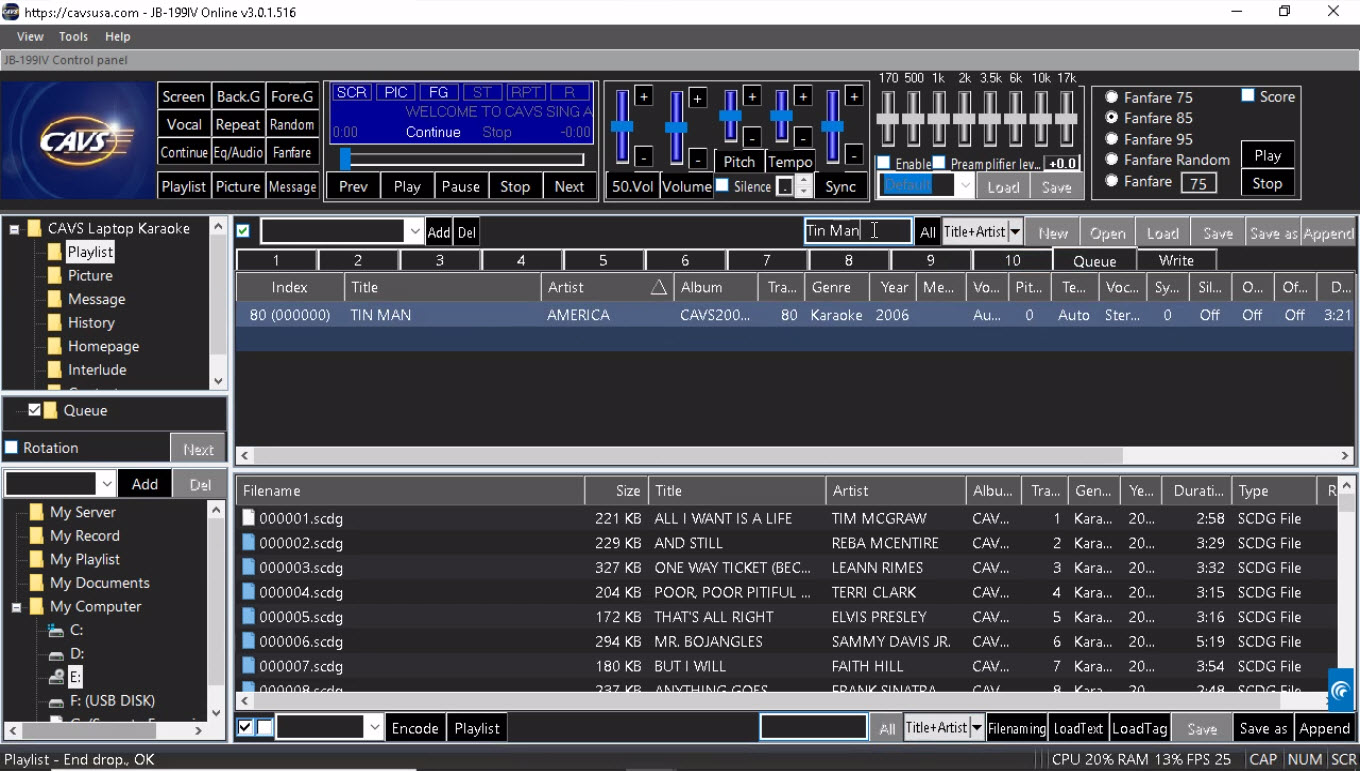Click the Encode button
Viewport: 1360px width, 771px height.
tap(415, 728)
